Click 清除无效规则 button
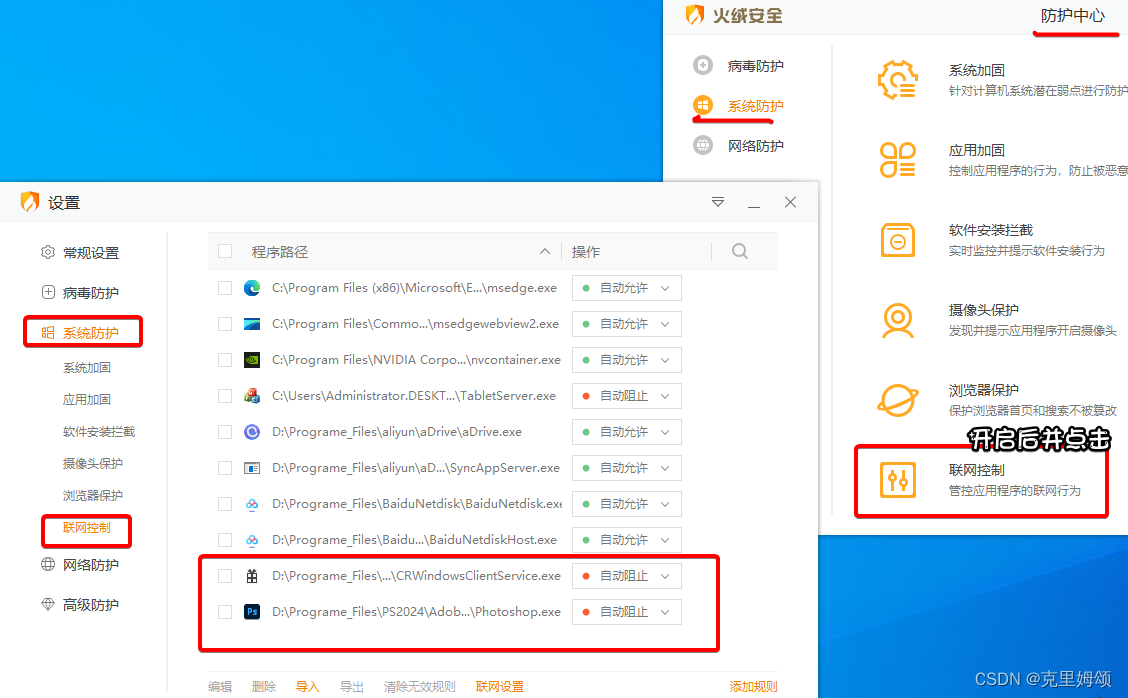Screen dimensions: 1128x698 [419, 686]
